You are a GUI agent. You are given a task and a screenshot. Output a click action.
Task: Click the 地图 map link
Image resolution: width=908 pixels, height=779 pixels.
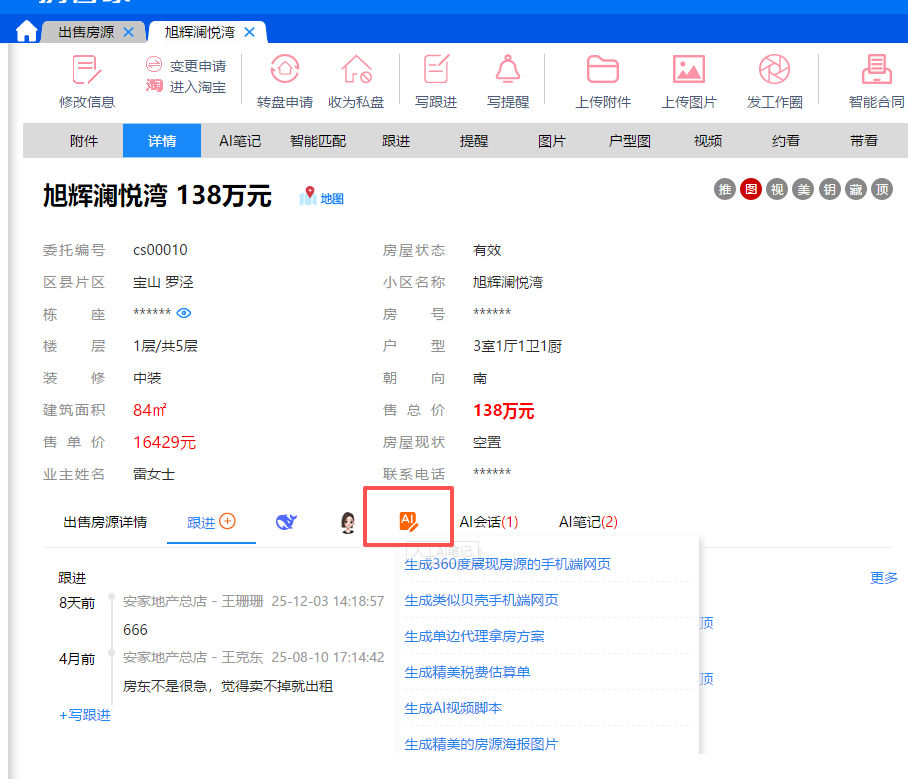(x=322, y=198)
